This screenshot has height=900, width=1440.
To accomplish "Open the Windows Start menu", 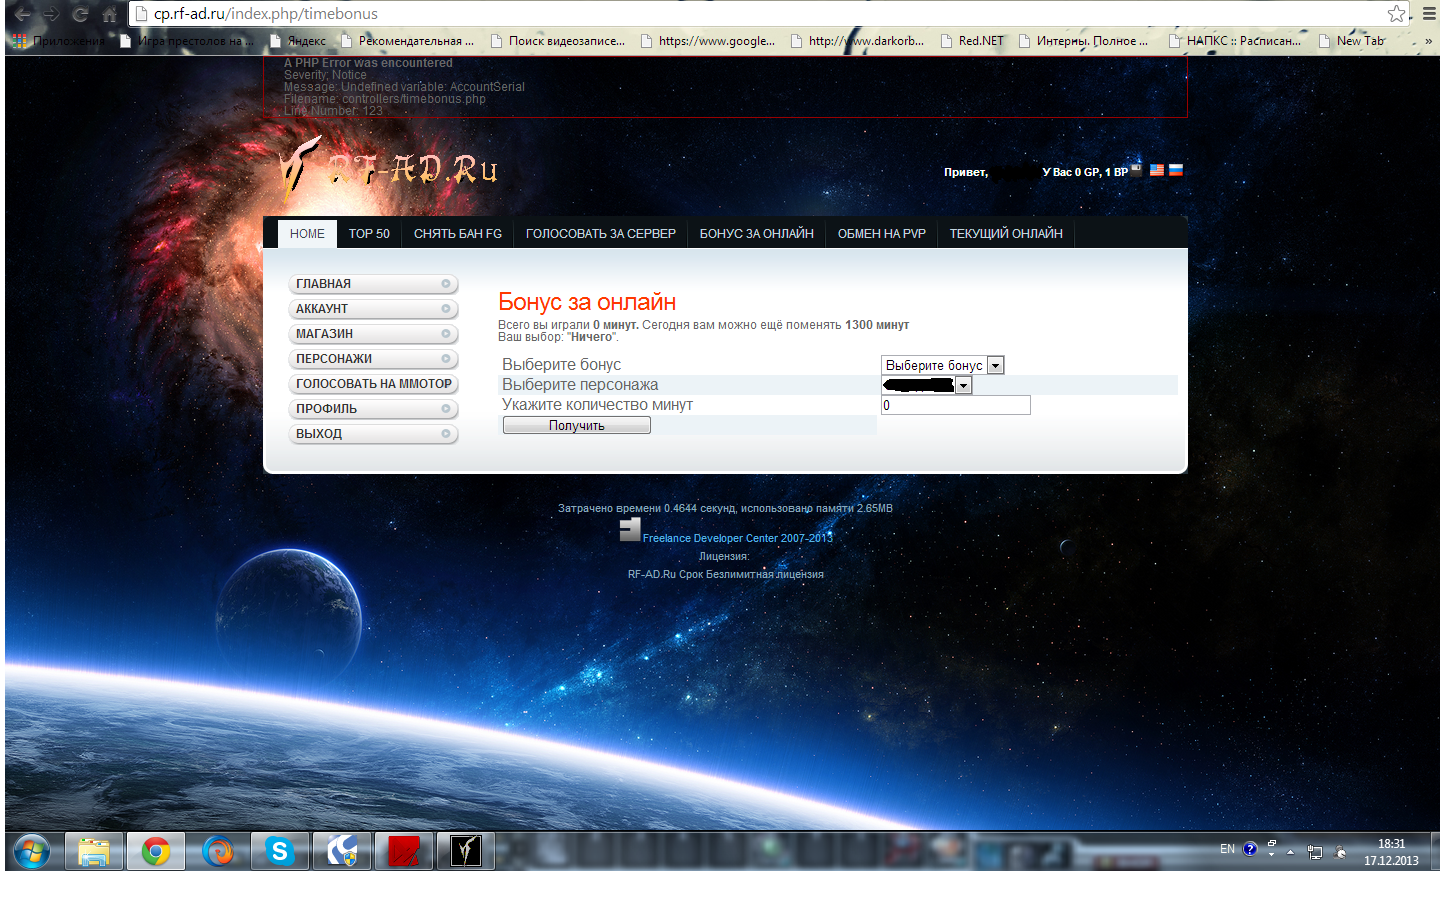I will (x=32, y=852).
